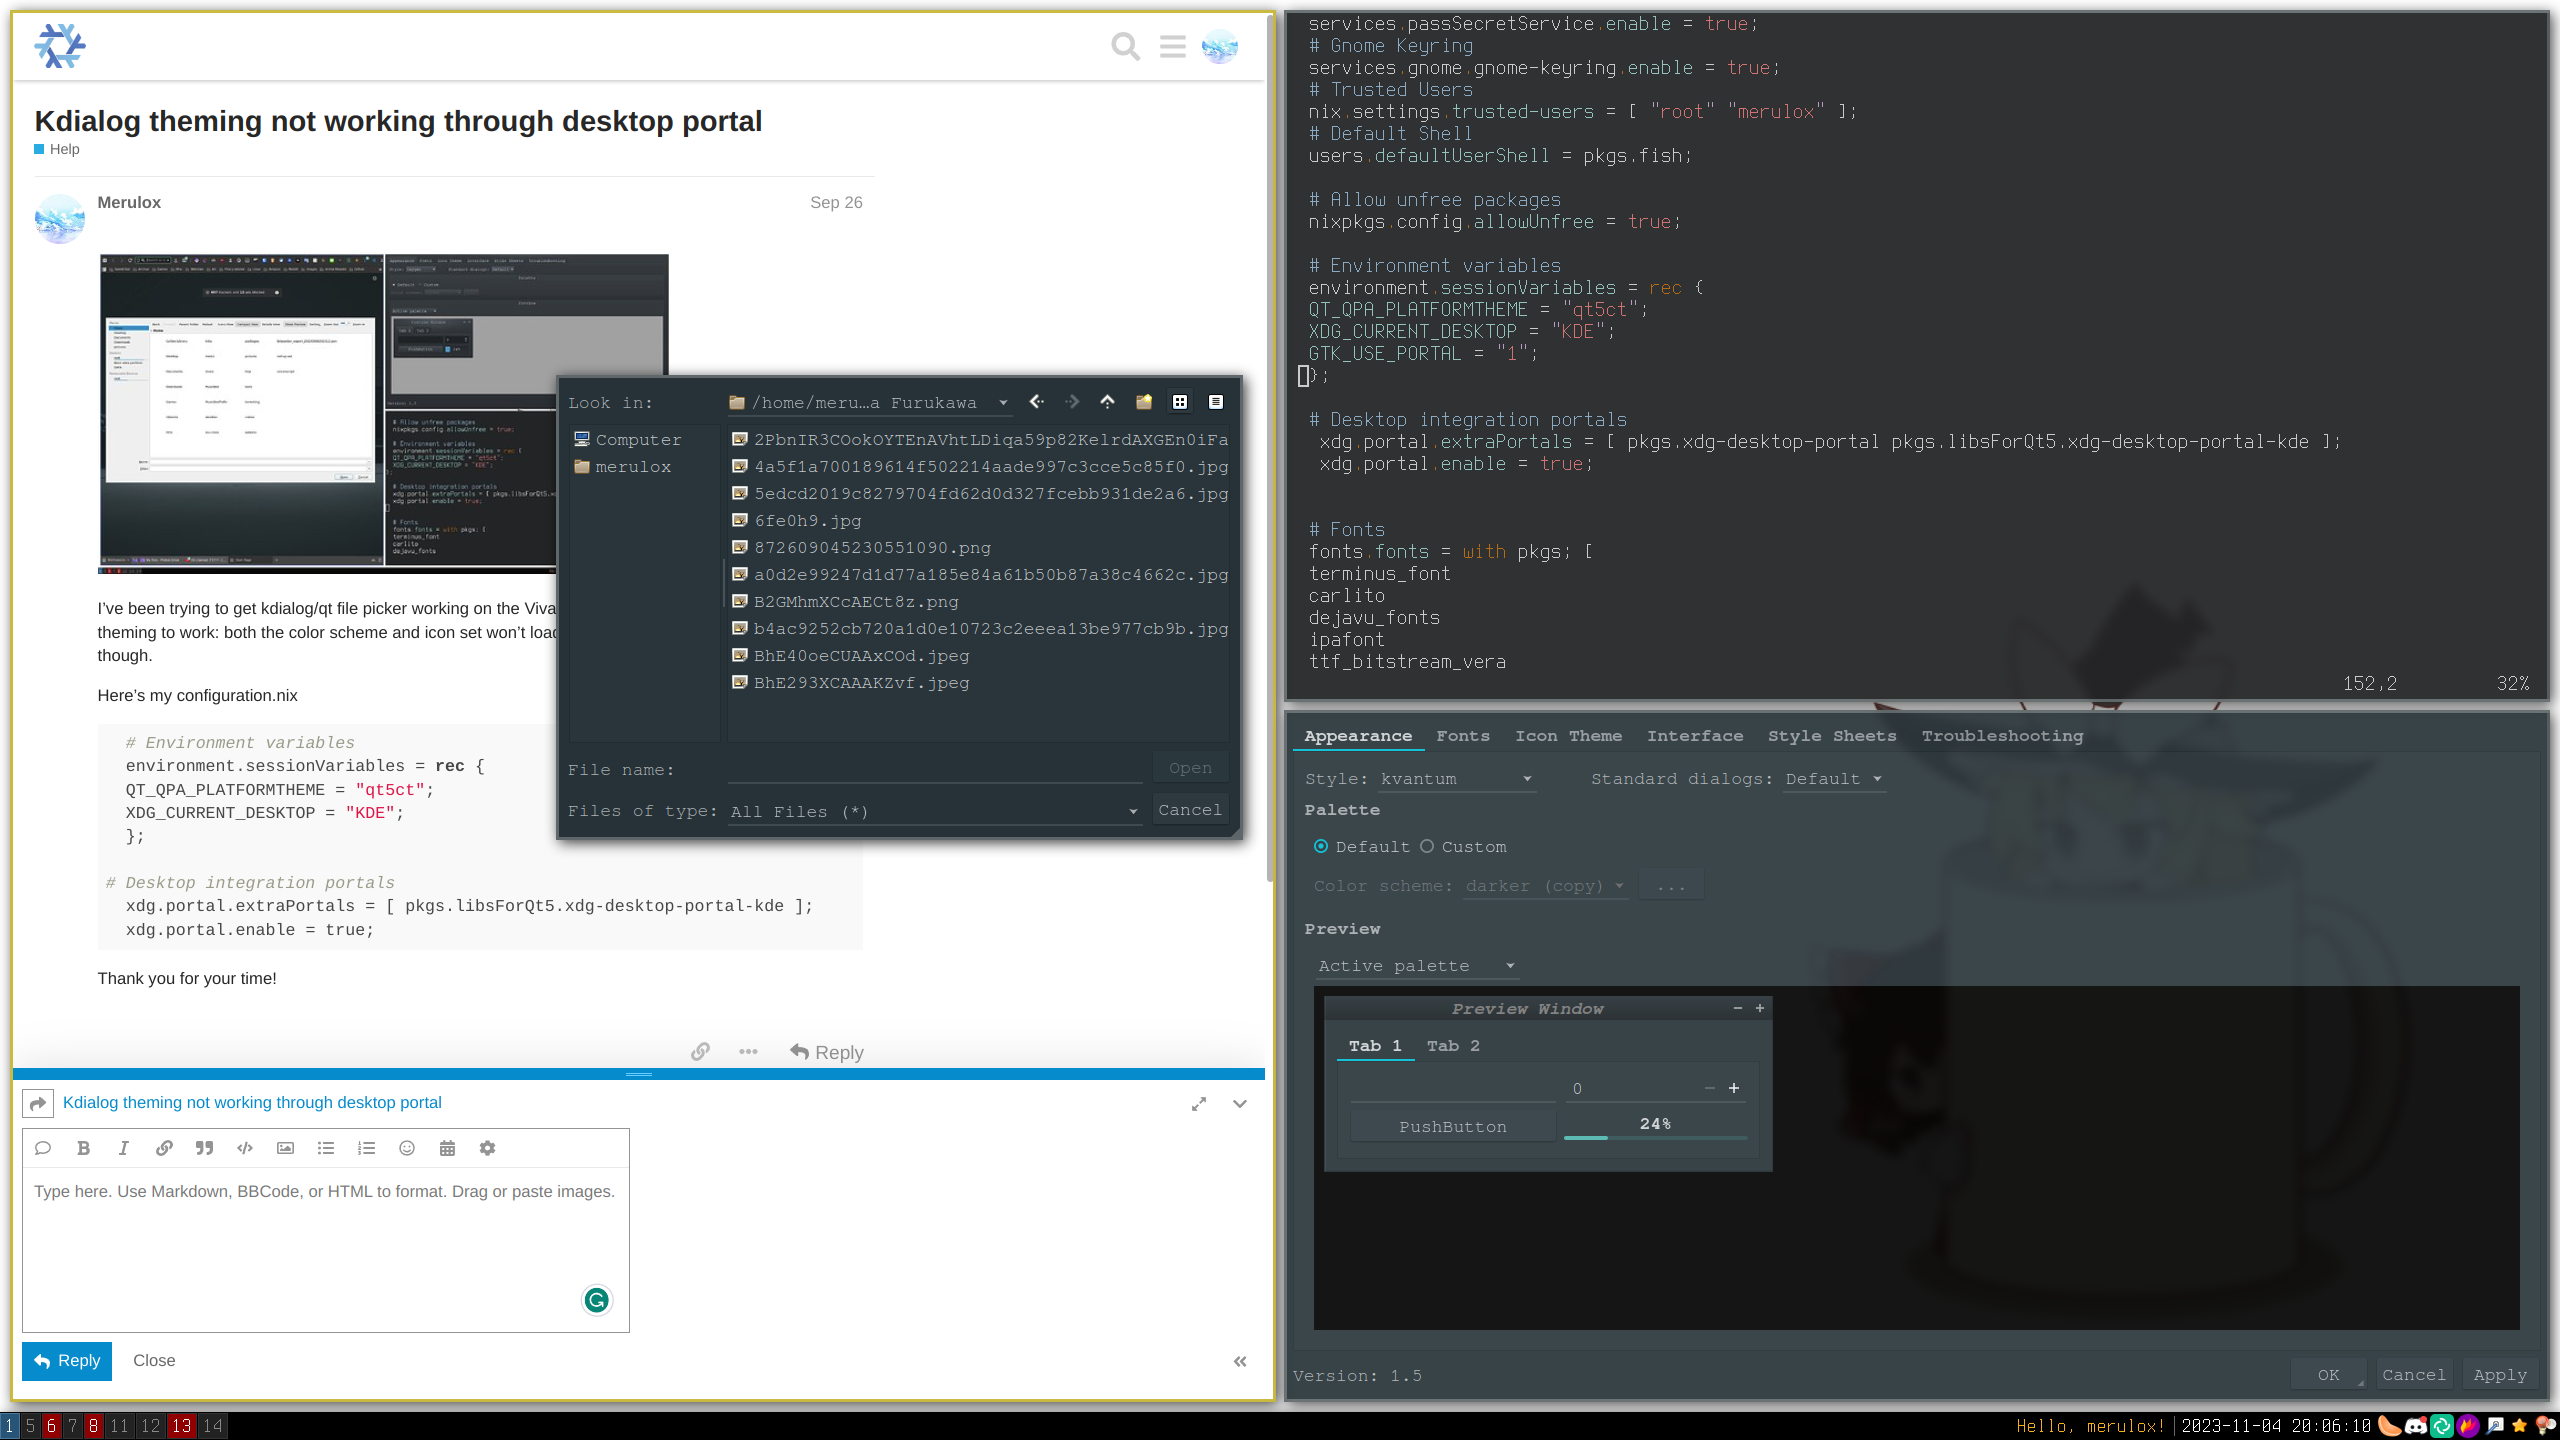Go to parent directory in file dialog
Image resolution: width=2560 pixels, height=1440 pixels.
(1107, 402)
